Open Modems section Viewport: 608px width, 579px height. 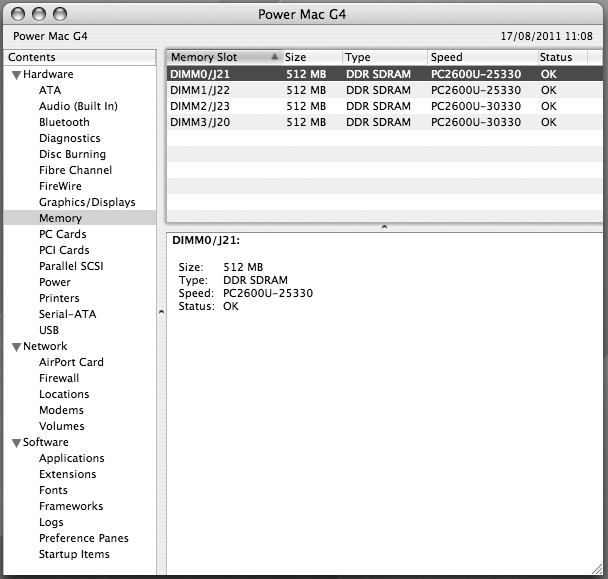coord(61,410)
